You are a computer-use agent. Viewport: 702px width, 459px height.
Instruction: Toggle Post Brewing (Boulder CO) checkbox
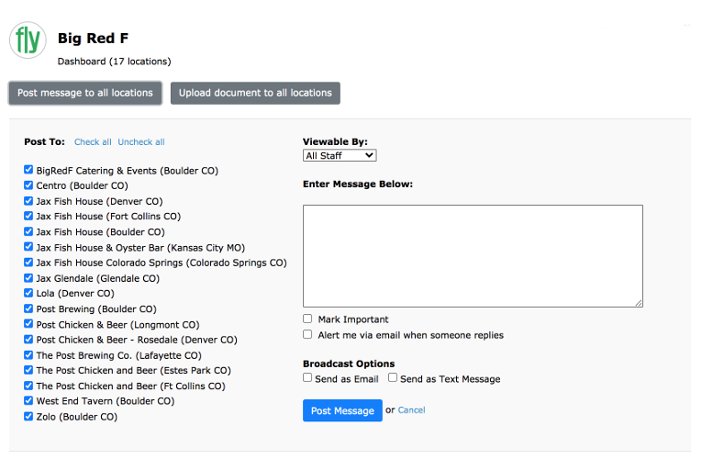[29, 309]
